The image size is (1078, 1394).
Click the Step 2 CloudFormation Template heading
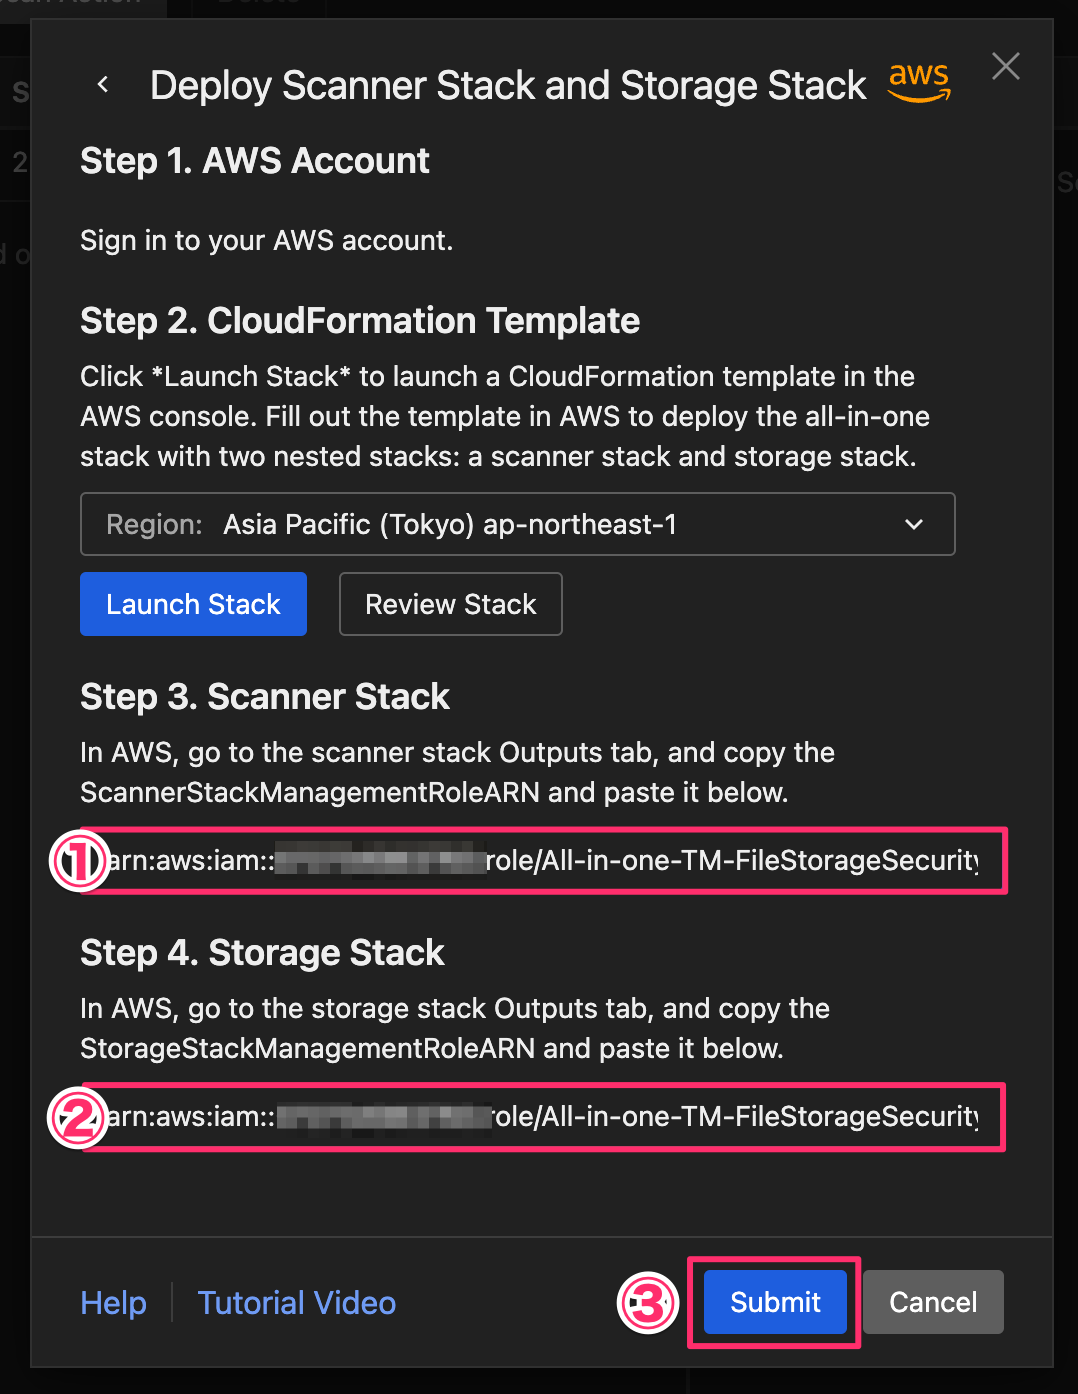(360, 321)
